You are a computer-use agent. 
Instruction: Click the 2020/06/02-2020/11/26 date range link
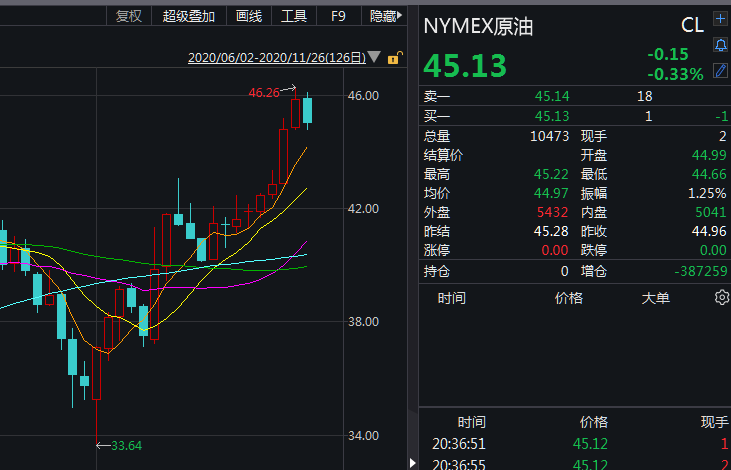pyautogui.click(x=275, y=58)
